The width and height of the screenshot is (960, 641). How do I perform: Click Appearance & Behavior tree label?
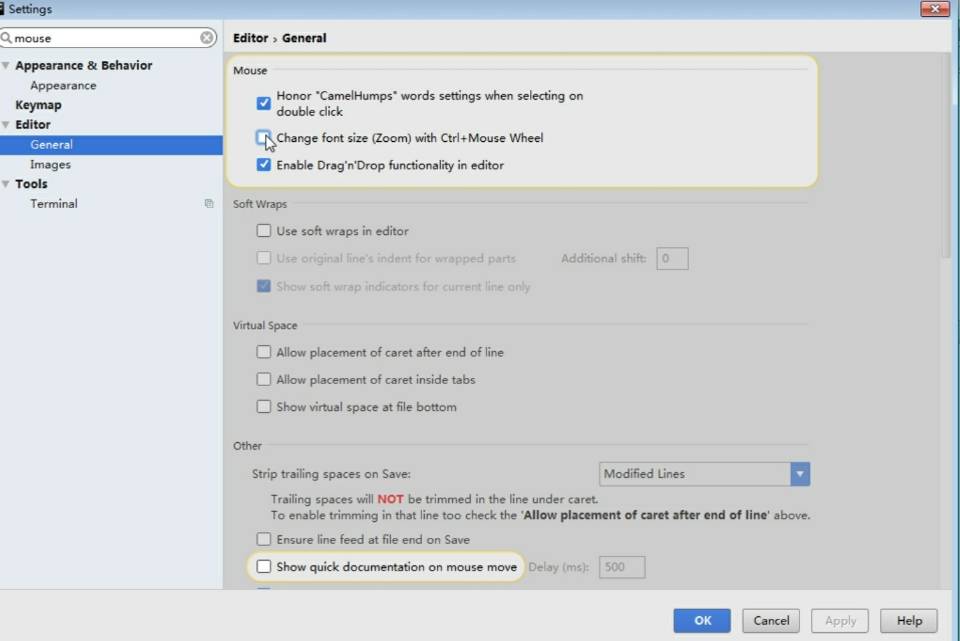coord(84,66)
